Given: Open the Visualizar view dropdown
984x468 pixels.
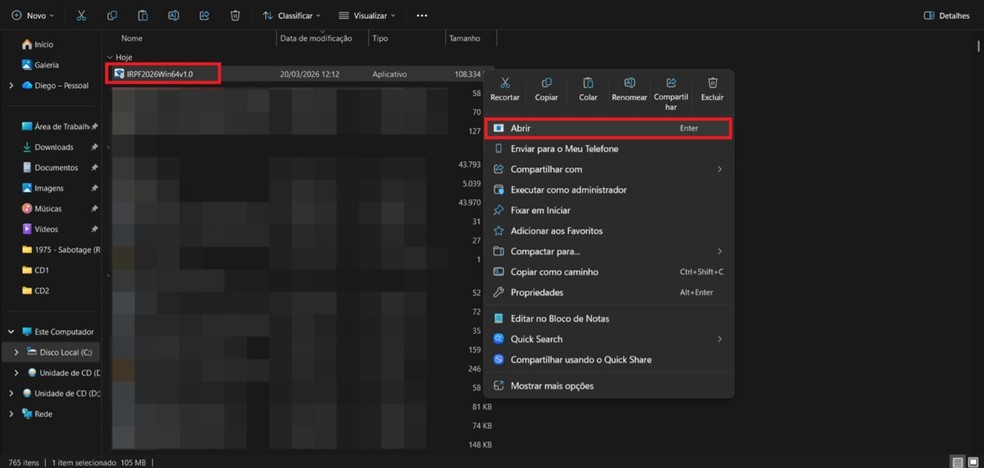Looking at the screenshot, I should coord(367,16).
